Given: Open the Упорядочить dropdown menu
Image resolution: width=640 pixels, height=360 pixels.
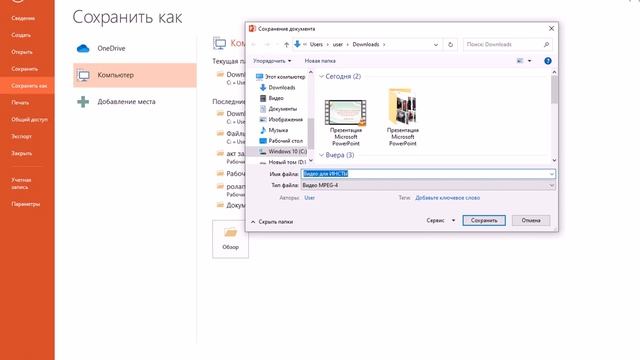Looking at the screenshot, I should pos(272,61).
